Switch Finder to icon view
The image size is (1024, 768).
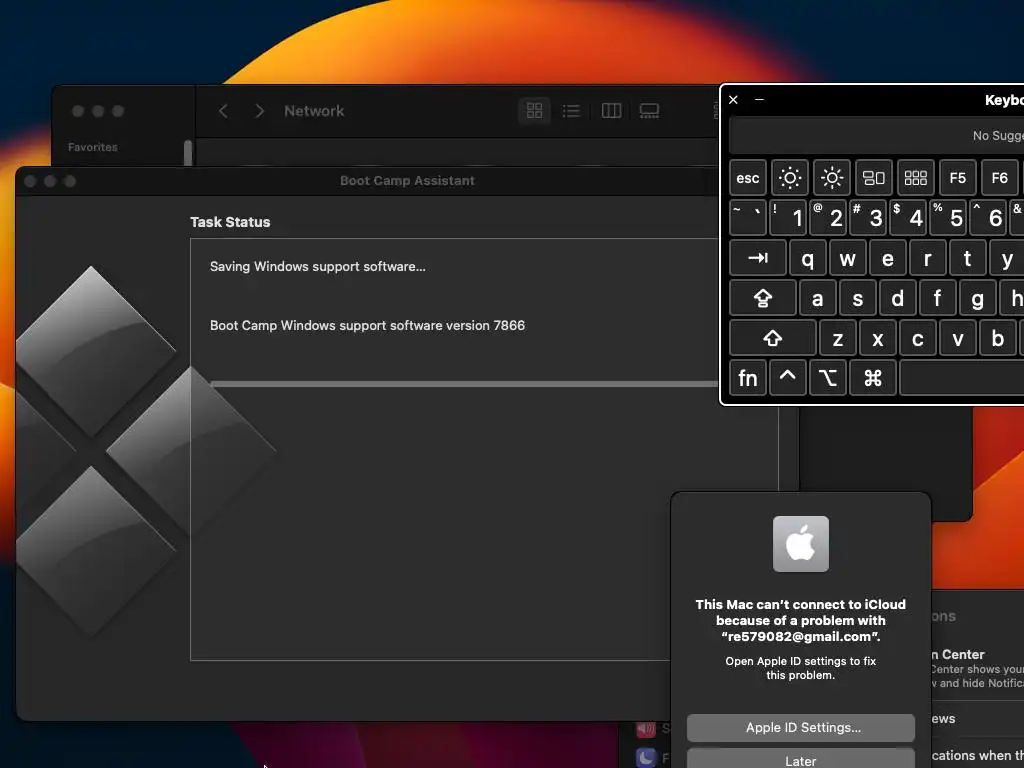coord(534,111)
